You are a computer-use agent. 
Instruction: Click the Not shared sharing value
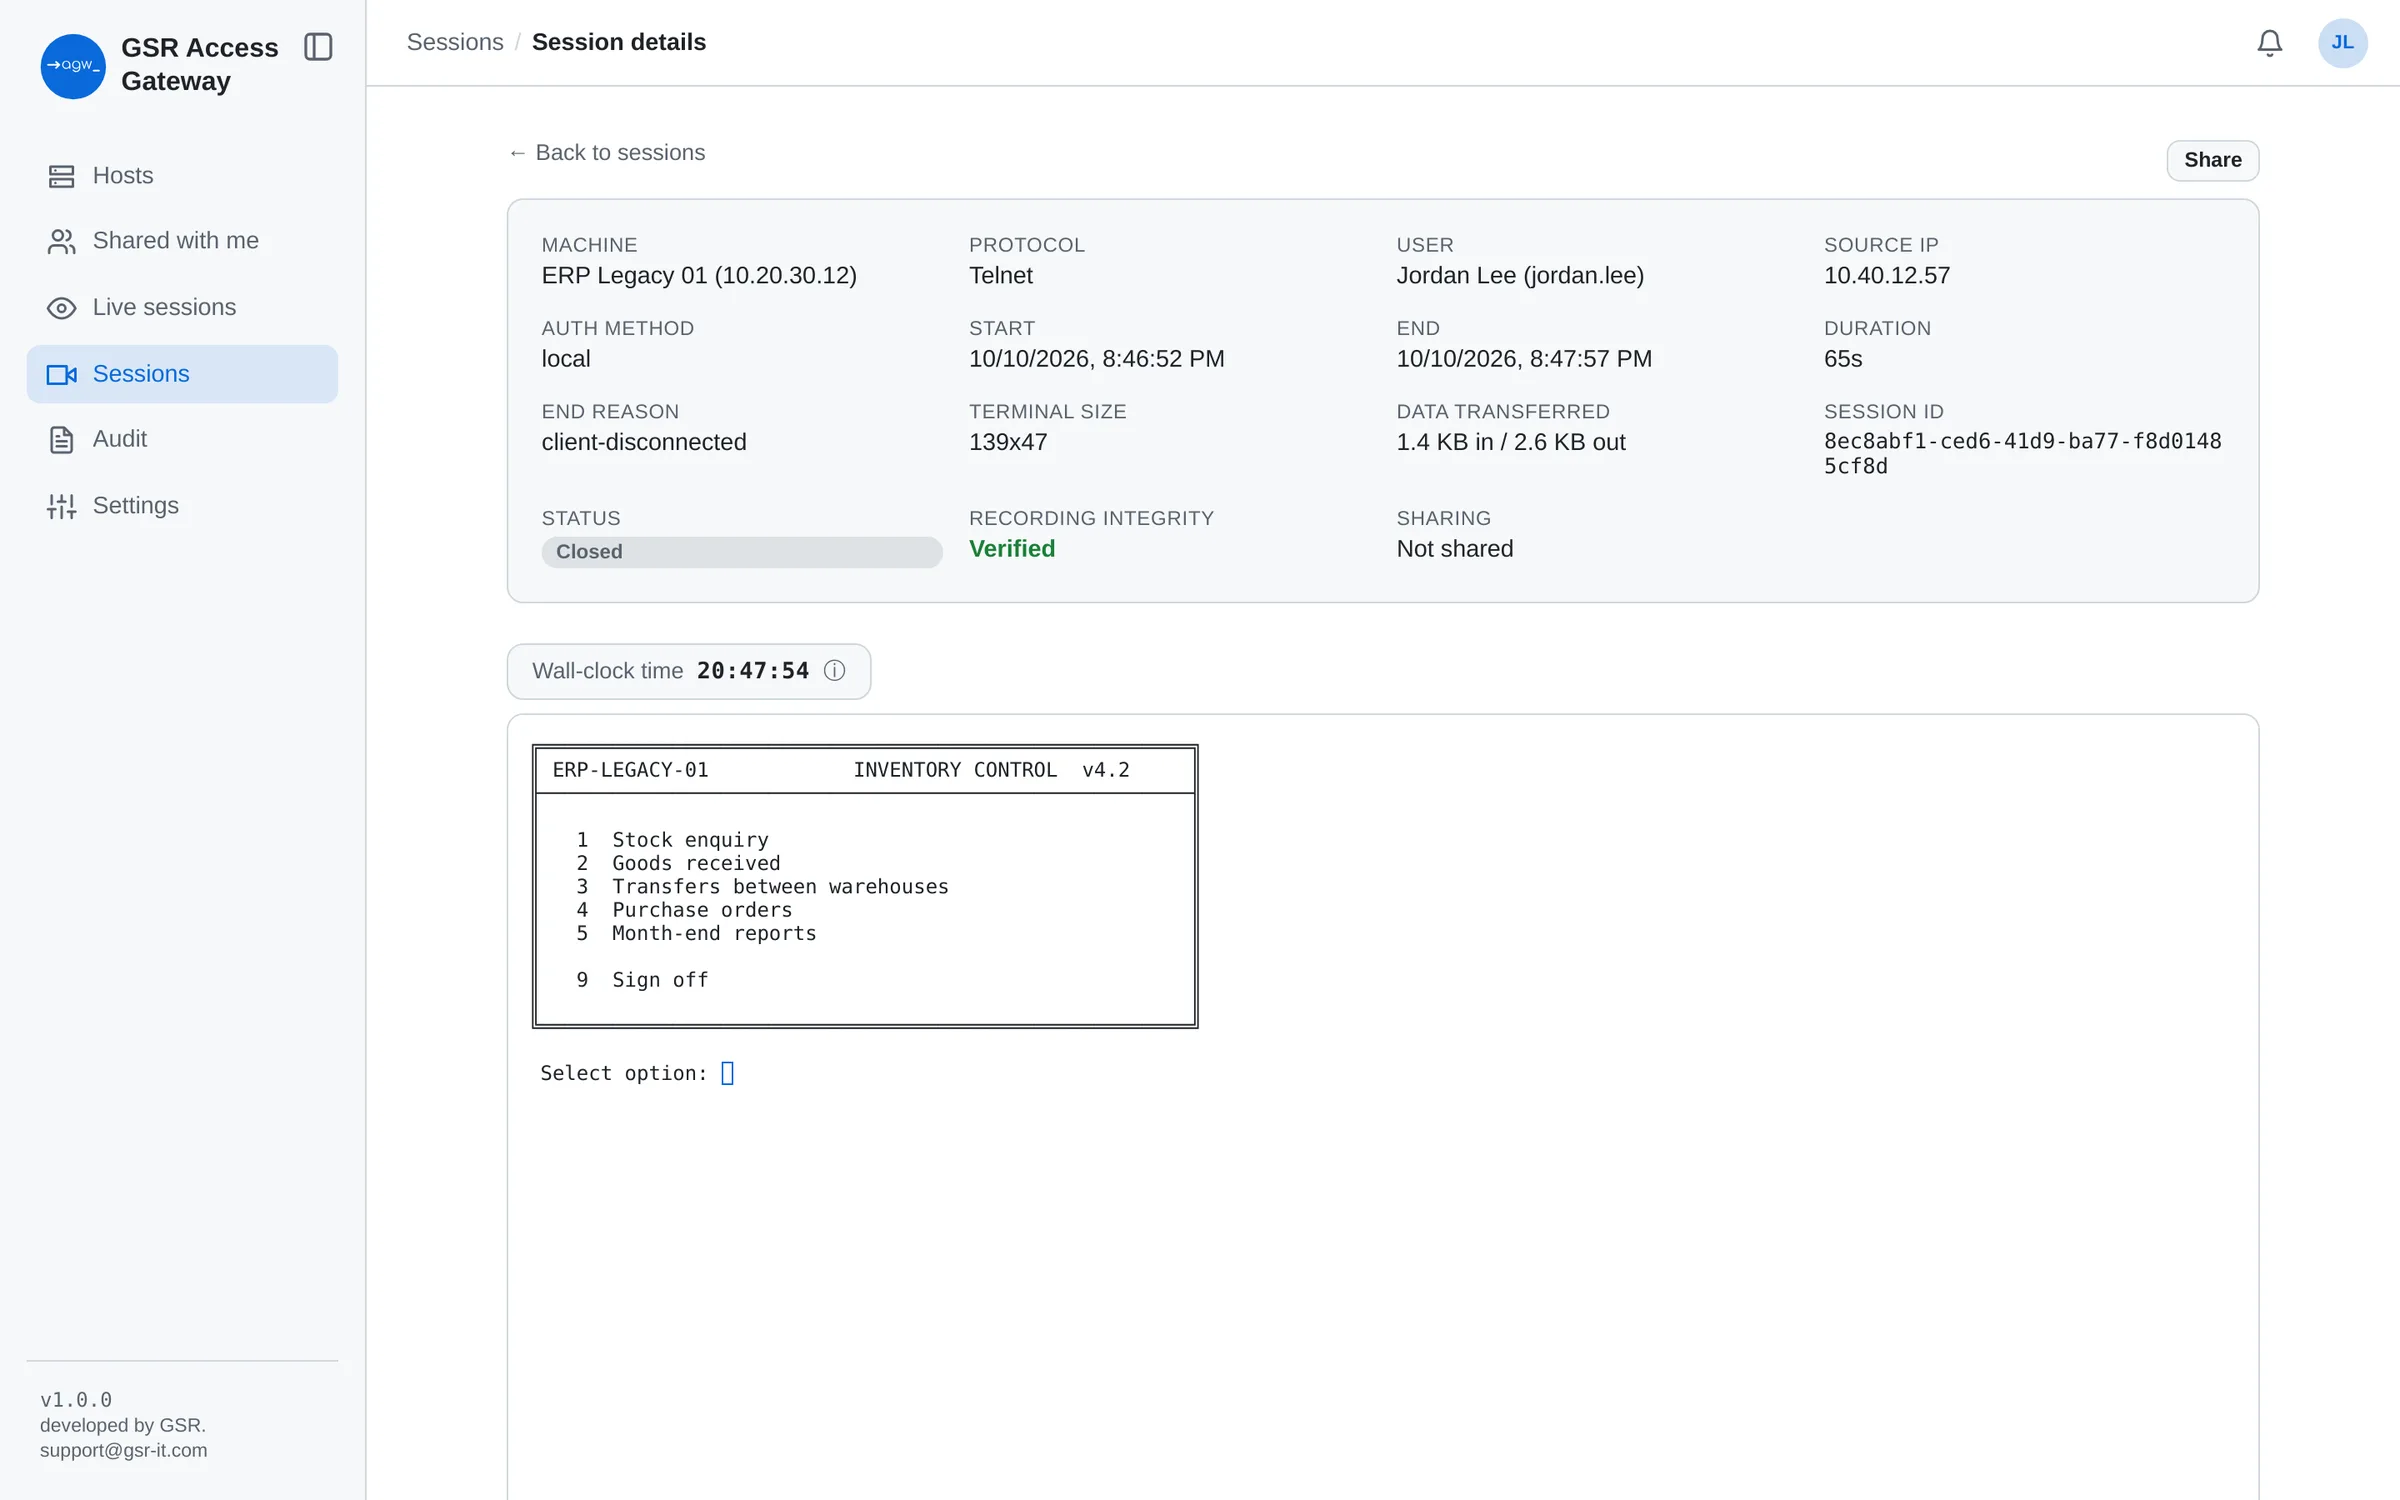coord(1455,549)
